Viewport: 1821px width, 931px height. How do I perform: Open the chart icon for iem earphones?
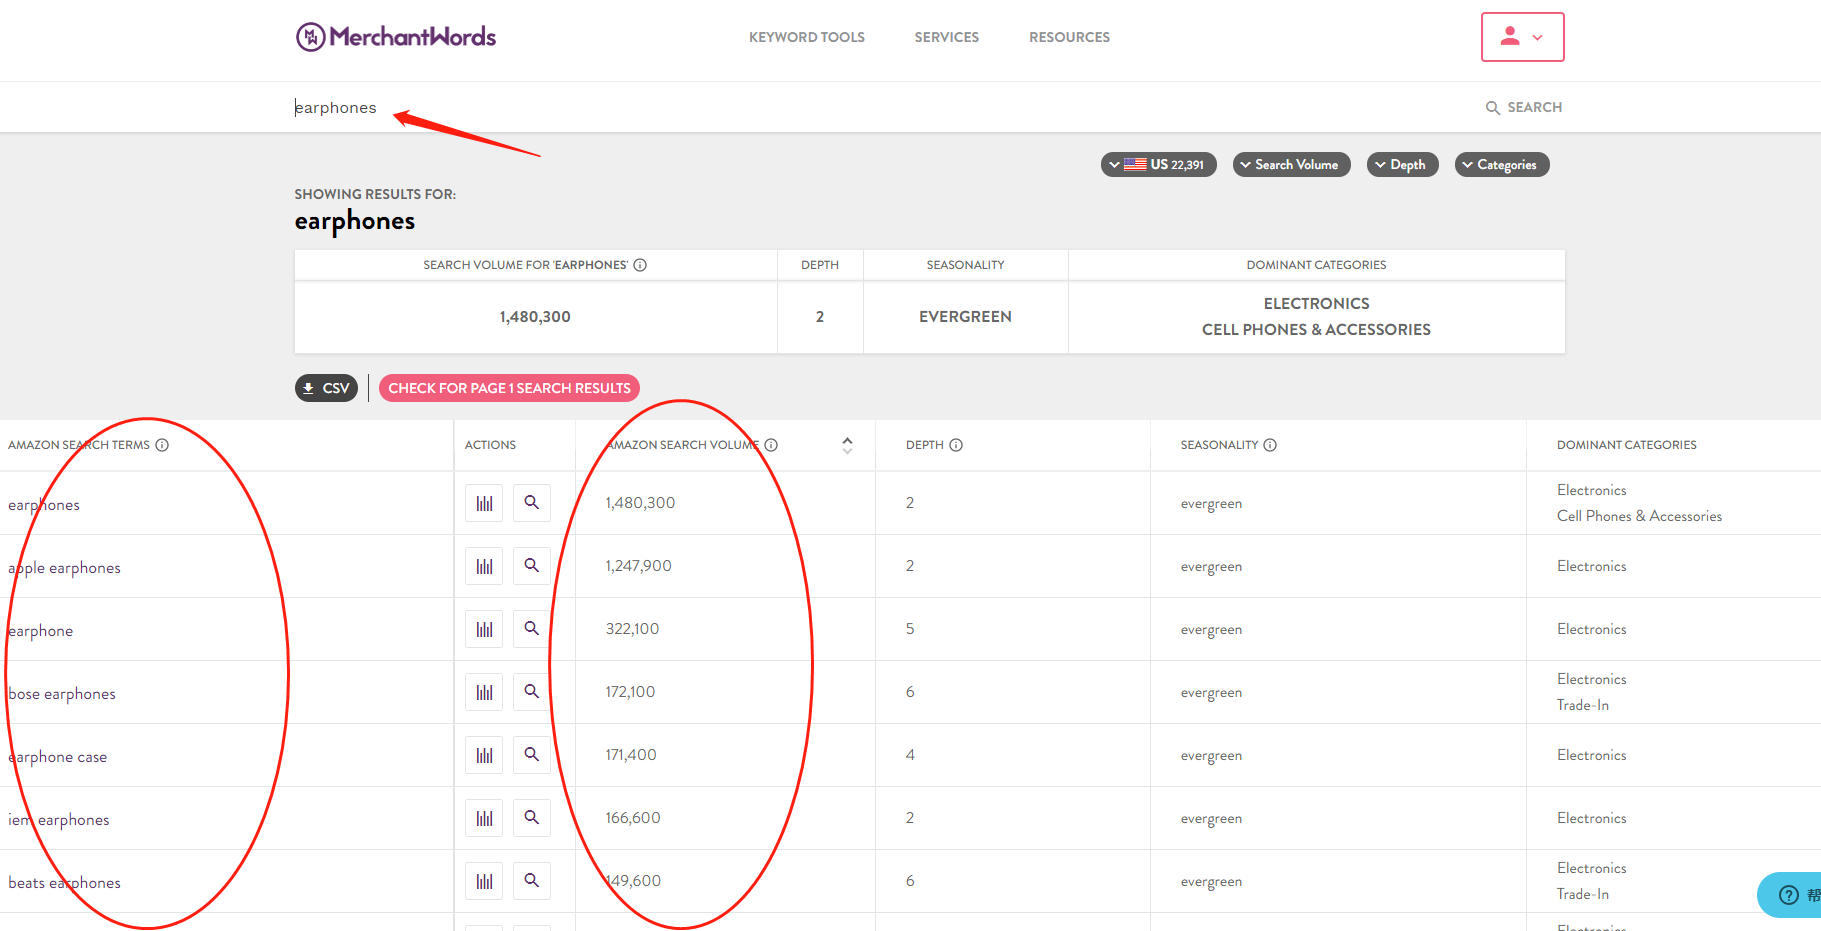click(484, 818)
